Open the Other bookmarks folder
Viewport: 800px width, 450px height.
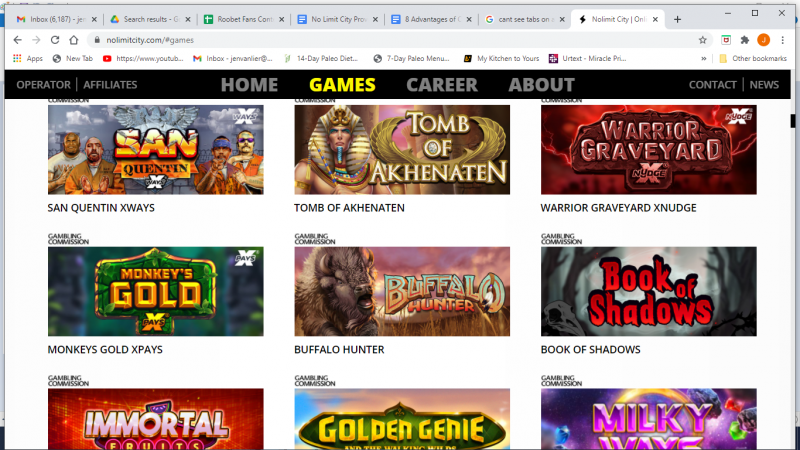pyautogui.click(x=753, y=59)
